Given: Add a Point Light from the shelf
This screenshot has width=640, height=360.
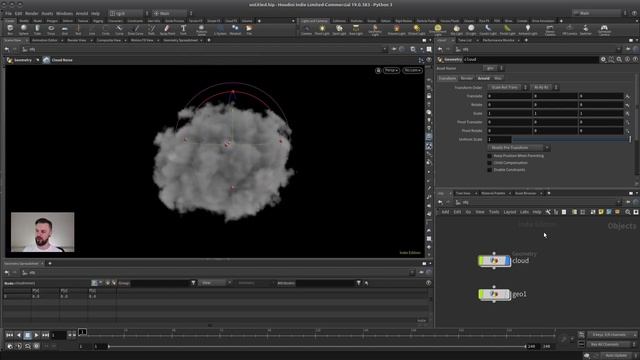Looking at the screenshot, I should pos(322,29).
